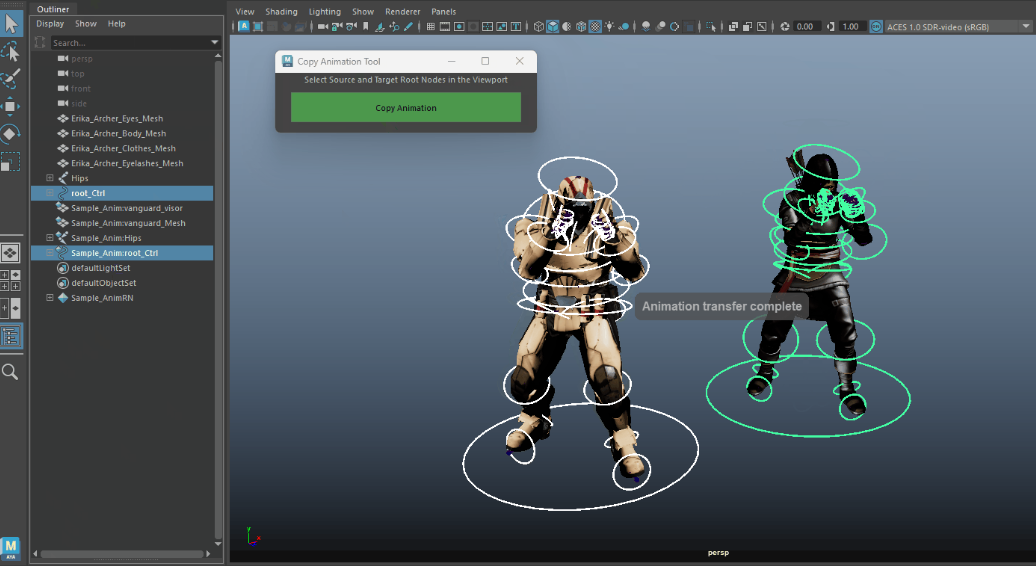Open the viewport Panels menu
1036x566 pixels.
[x=443, y=11]
